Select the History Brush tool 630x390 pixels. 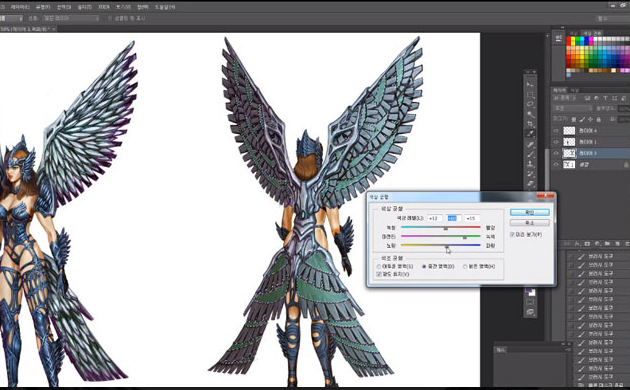click(x=530, y=174)
